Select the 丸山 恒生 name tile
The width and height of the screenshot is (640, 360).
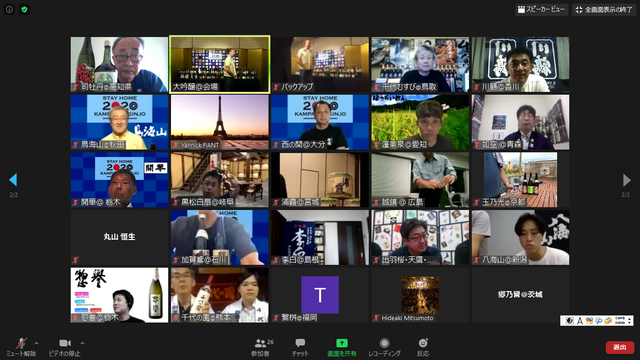click(119, 237)
